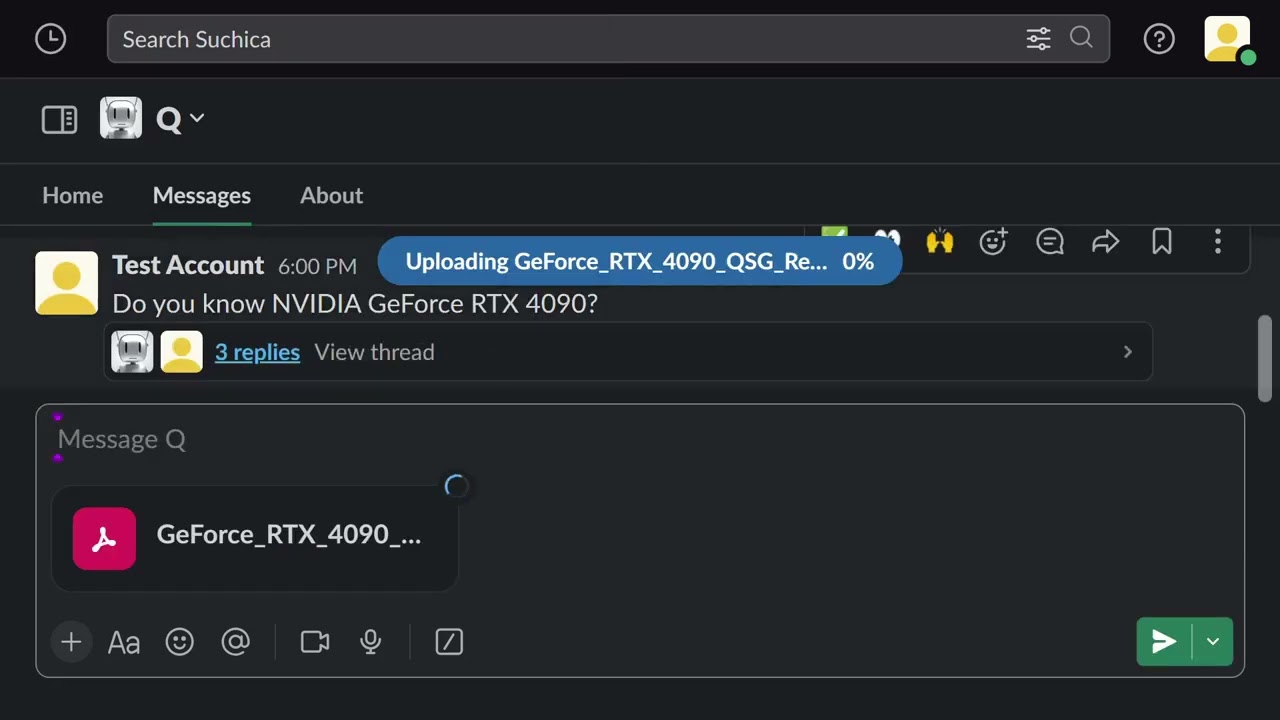Expand the send options dropdown arrow

pyautogui.click(x=1213, y=642)
